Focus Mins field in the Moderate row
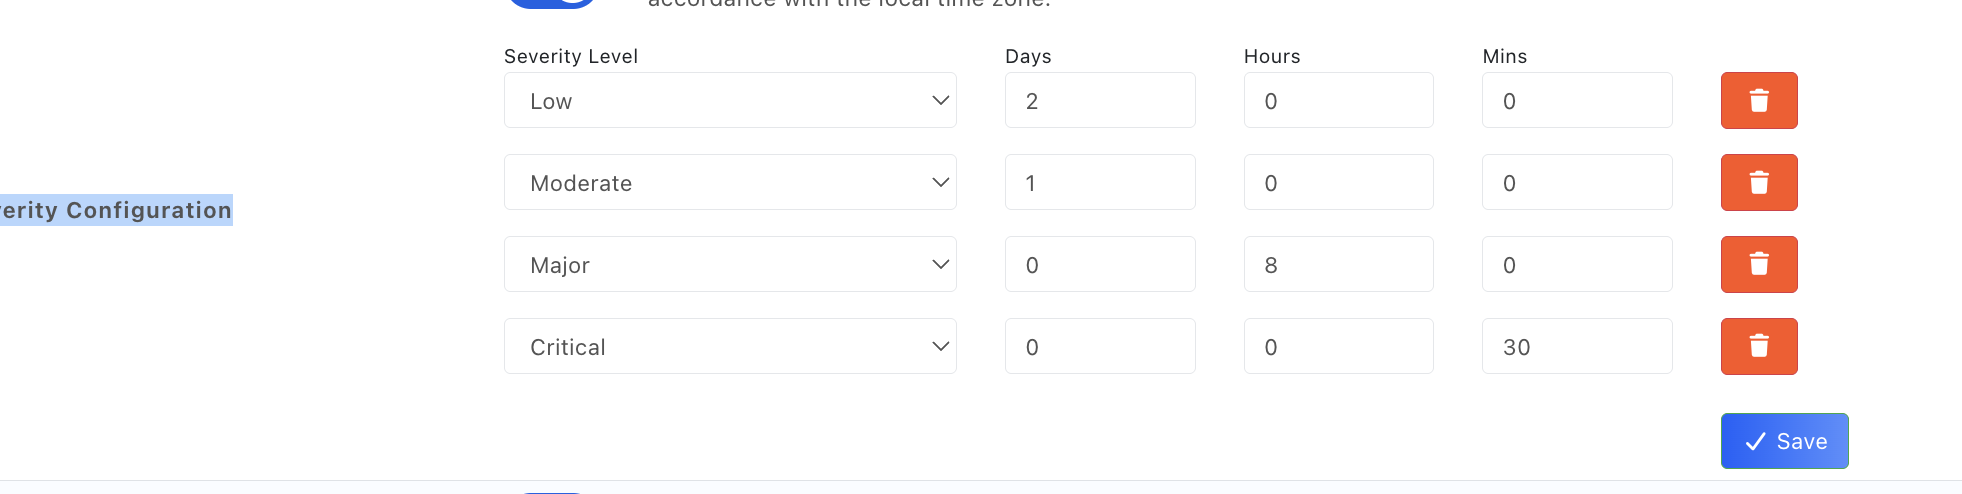1962x494 pixels. tap(1576, 182)
